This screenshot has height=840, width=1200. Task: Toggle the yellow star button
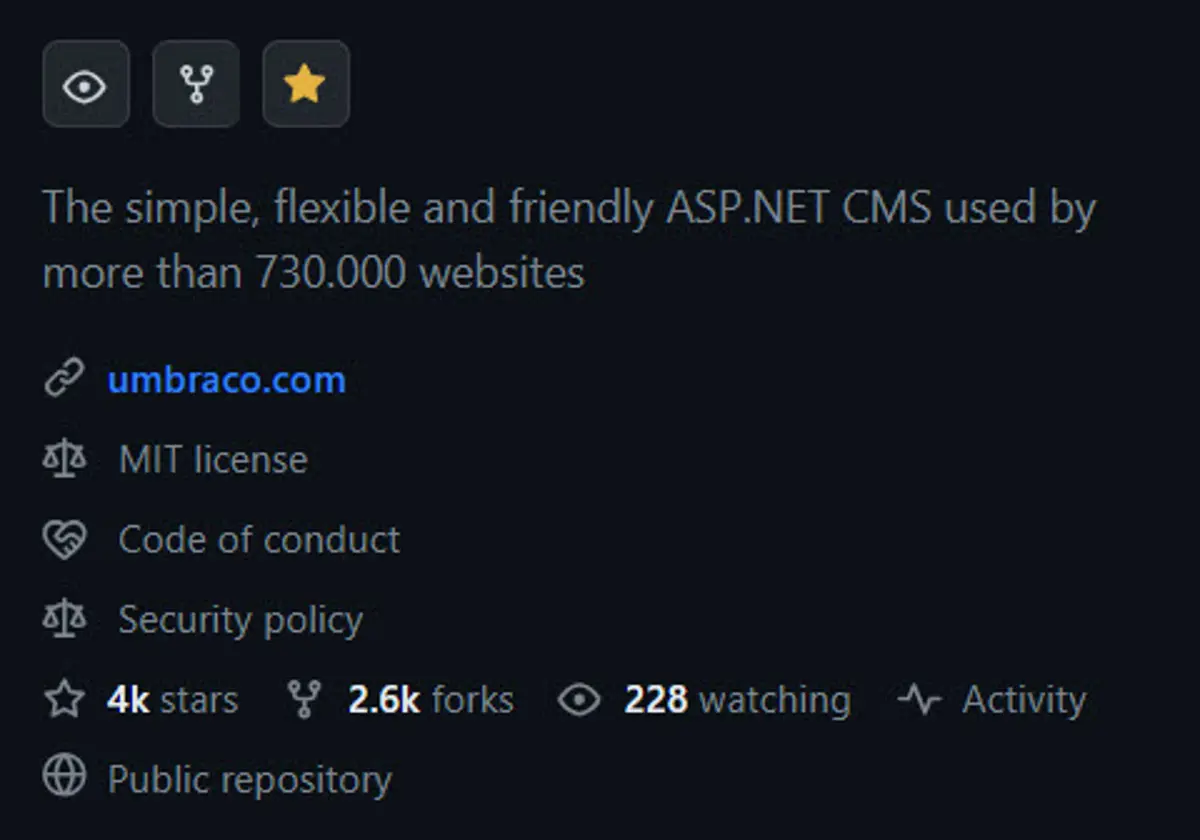305,85
